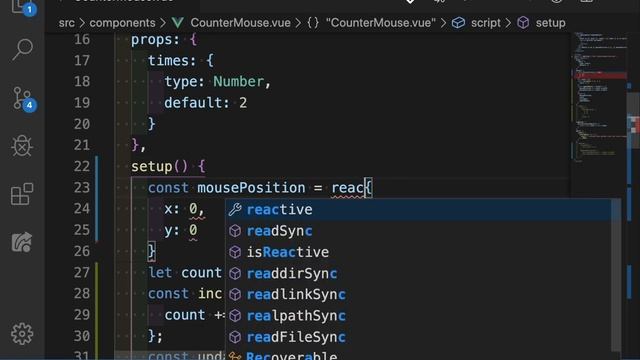
Task: Select the setup breadcrumb
Action: [x=551, y=23]
